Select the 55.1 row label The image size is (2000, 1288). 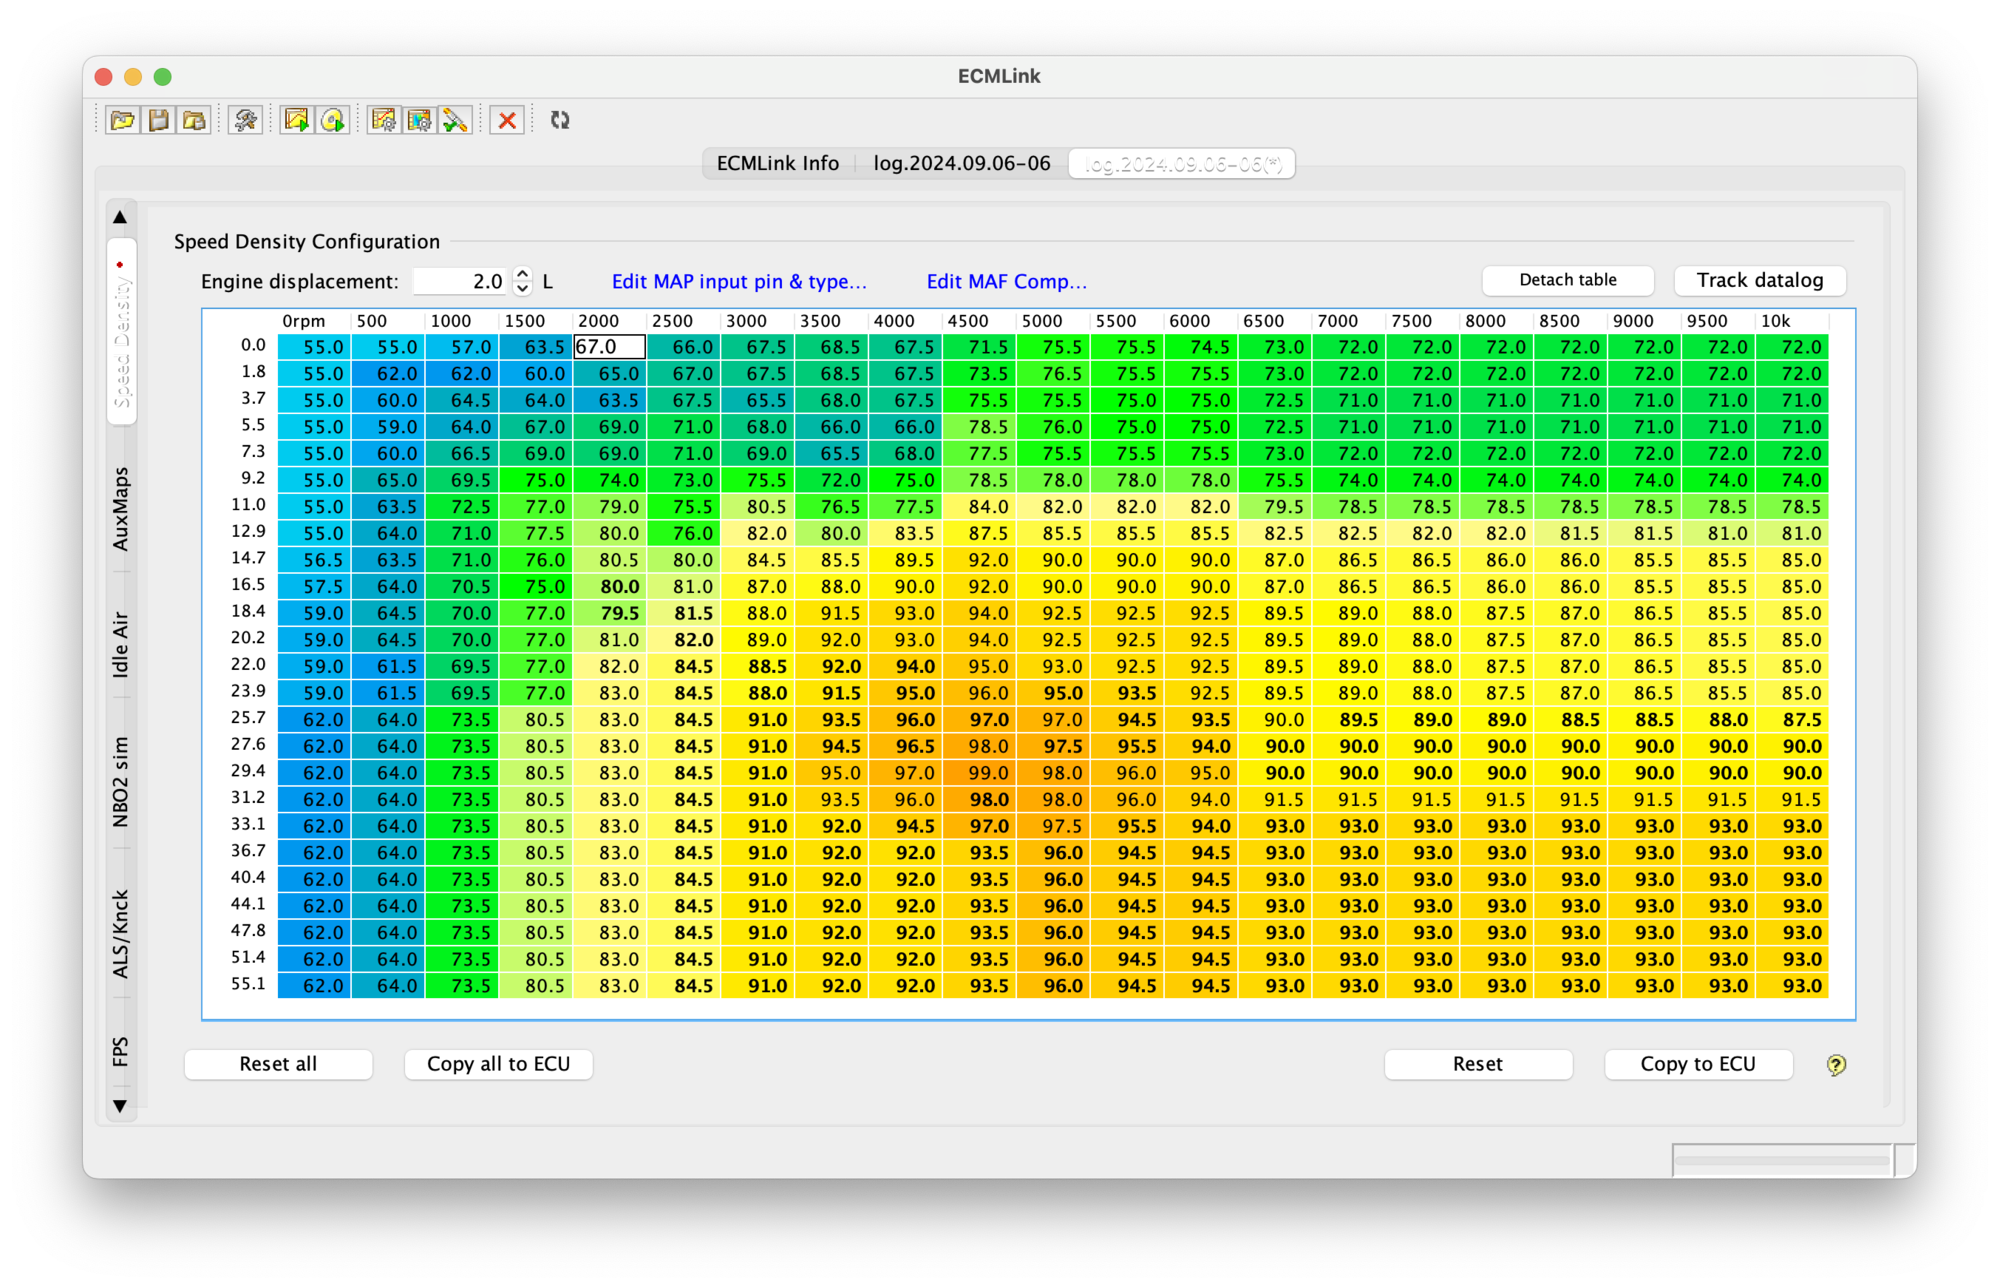point(247,984)
